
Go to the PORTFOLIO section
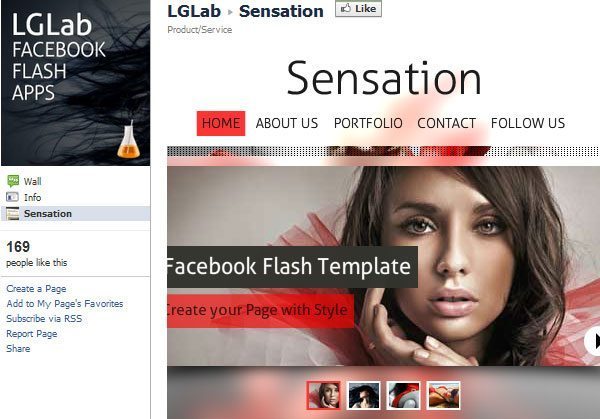click(x=368, y=123)
